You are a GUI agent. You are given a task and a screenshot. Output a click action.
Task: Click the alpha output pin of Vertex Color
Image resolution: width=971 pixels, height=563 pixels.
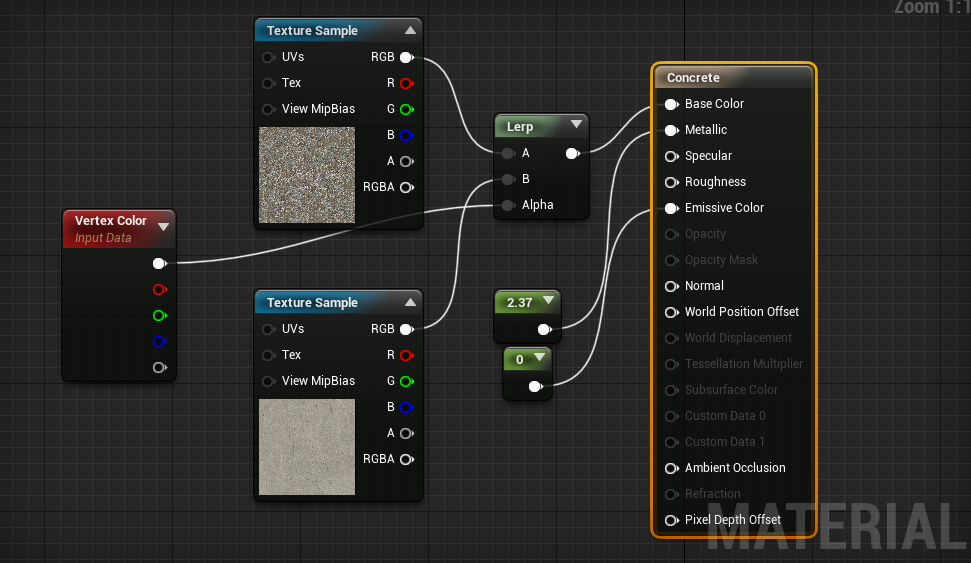pyautogui.click(x=160, y=367)
